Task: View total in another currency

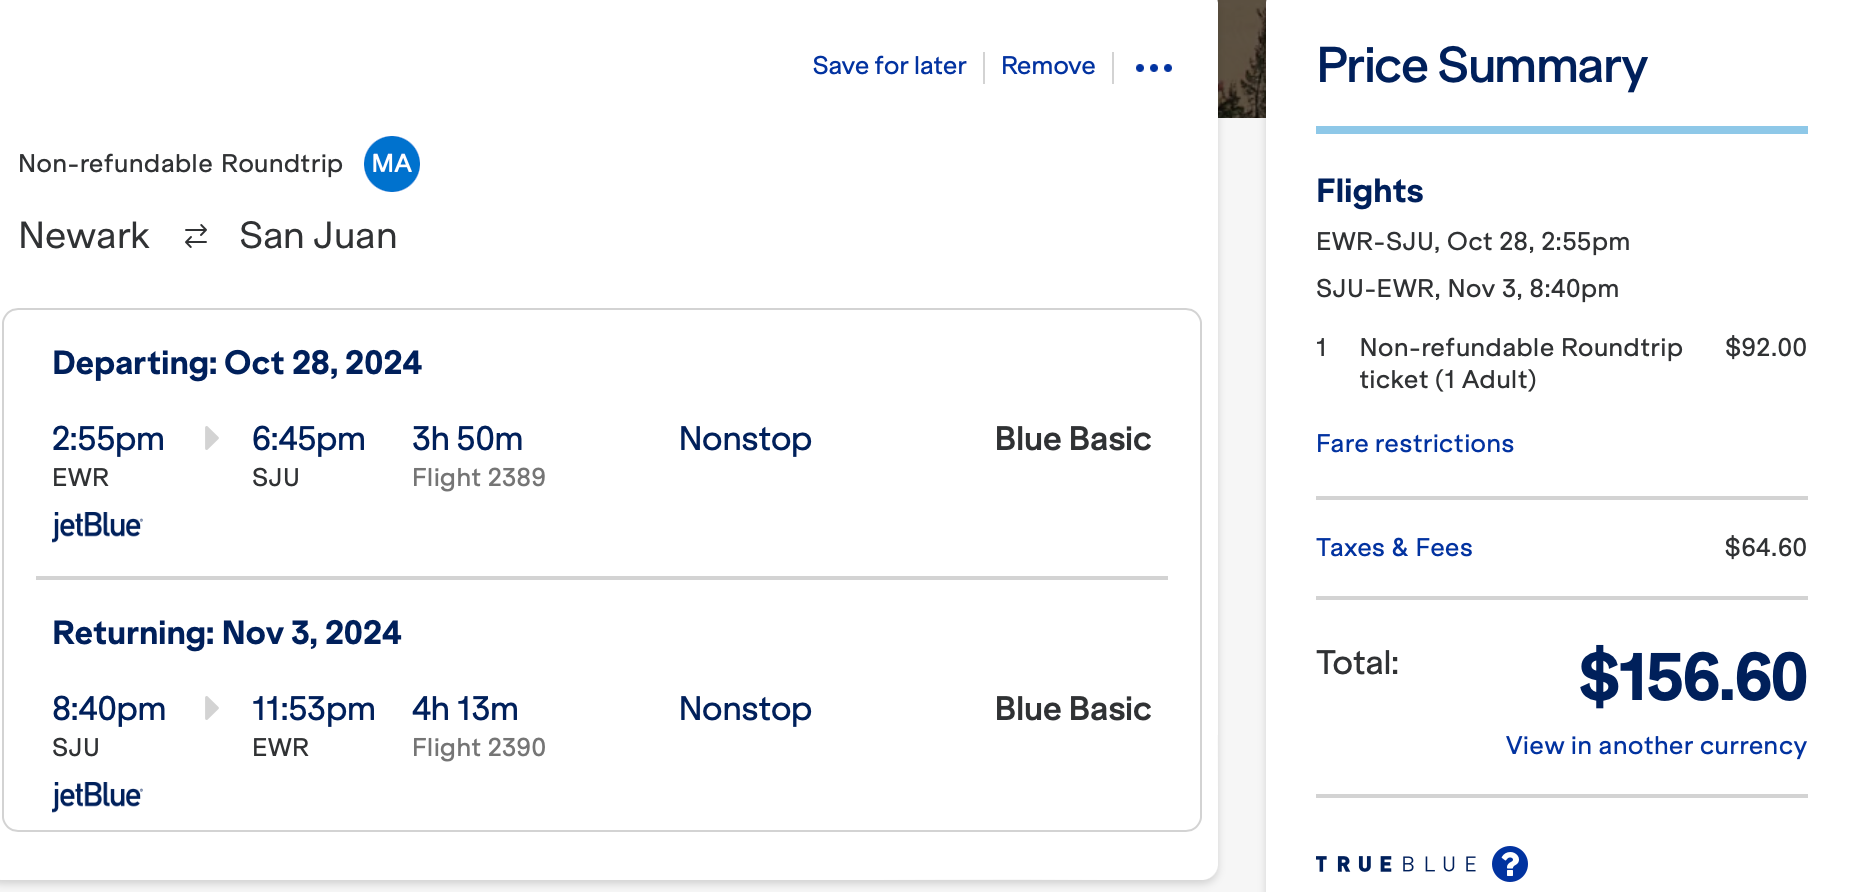Action: click(x=1655, y=745)
